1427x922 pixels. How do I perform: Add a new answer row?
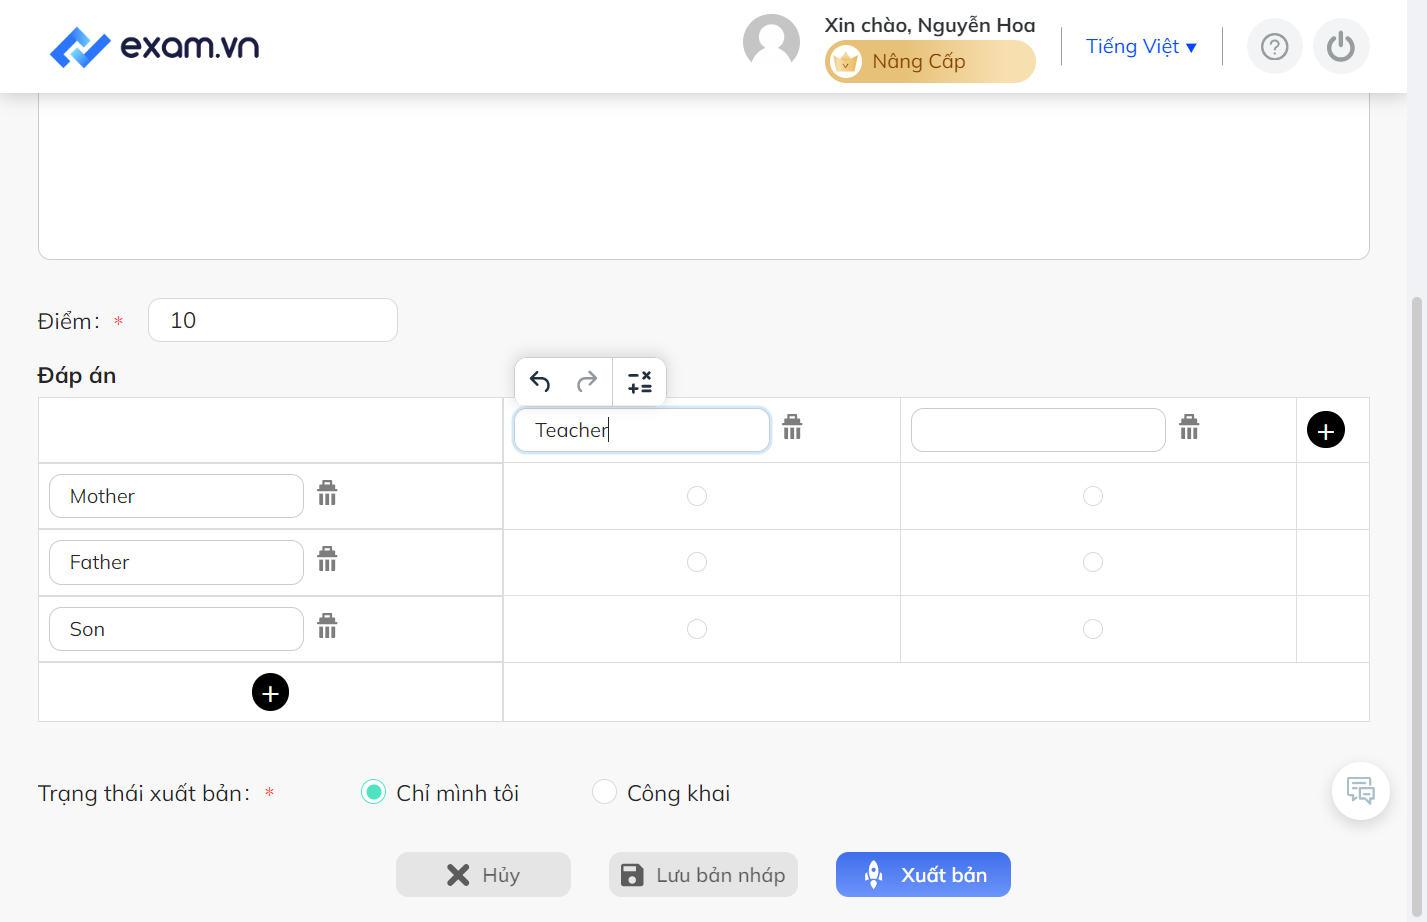coord(270,692)
